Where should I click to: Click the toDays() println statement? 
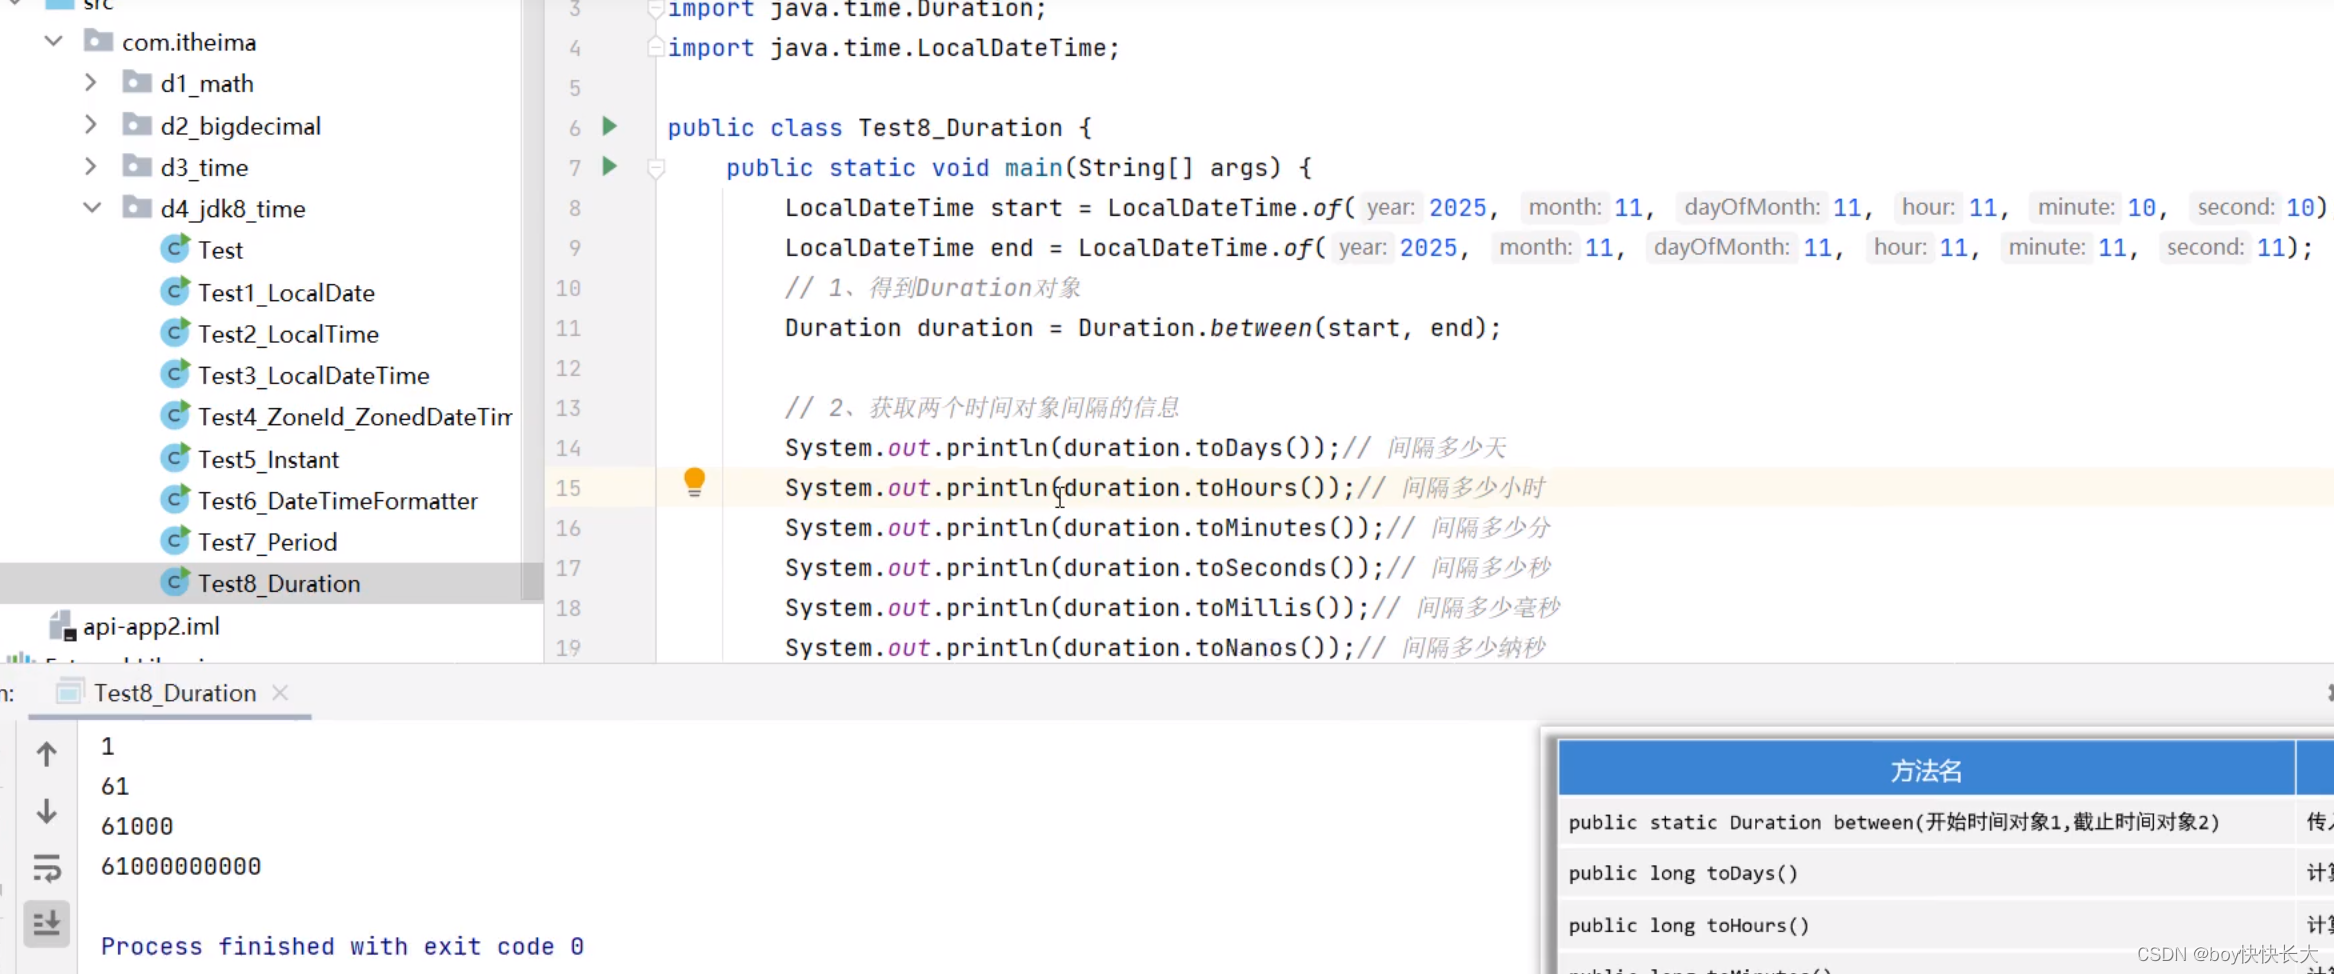click(1062, 448)
